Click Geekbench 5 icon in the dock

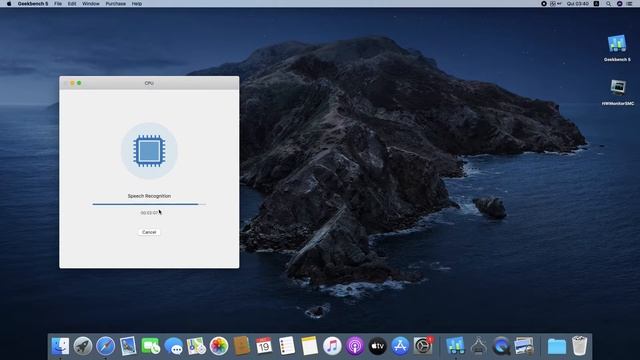[x=455, y=346]
